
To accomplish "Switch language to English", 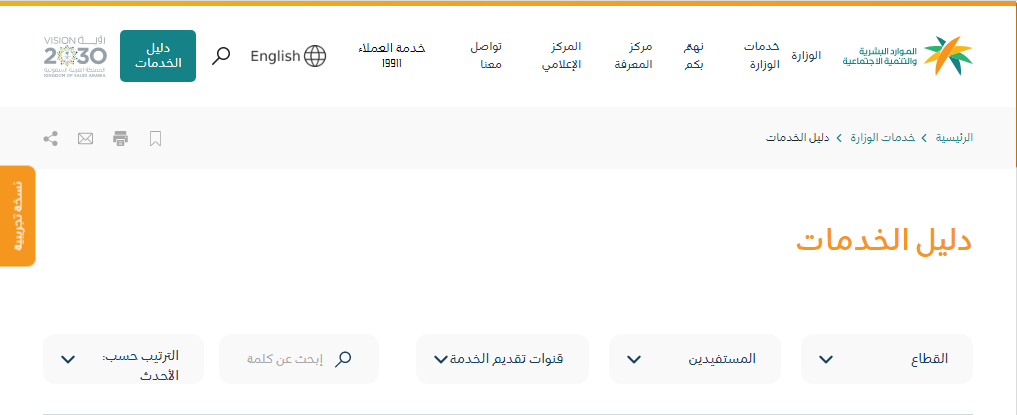I will click(x=275, y=56).
